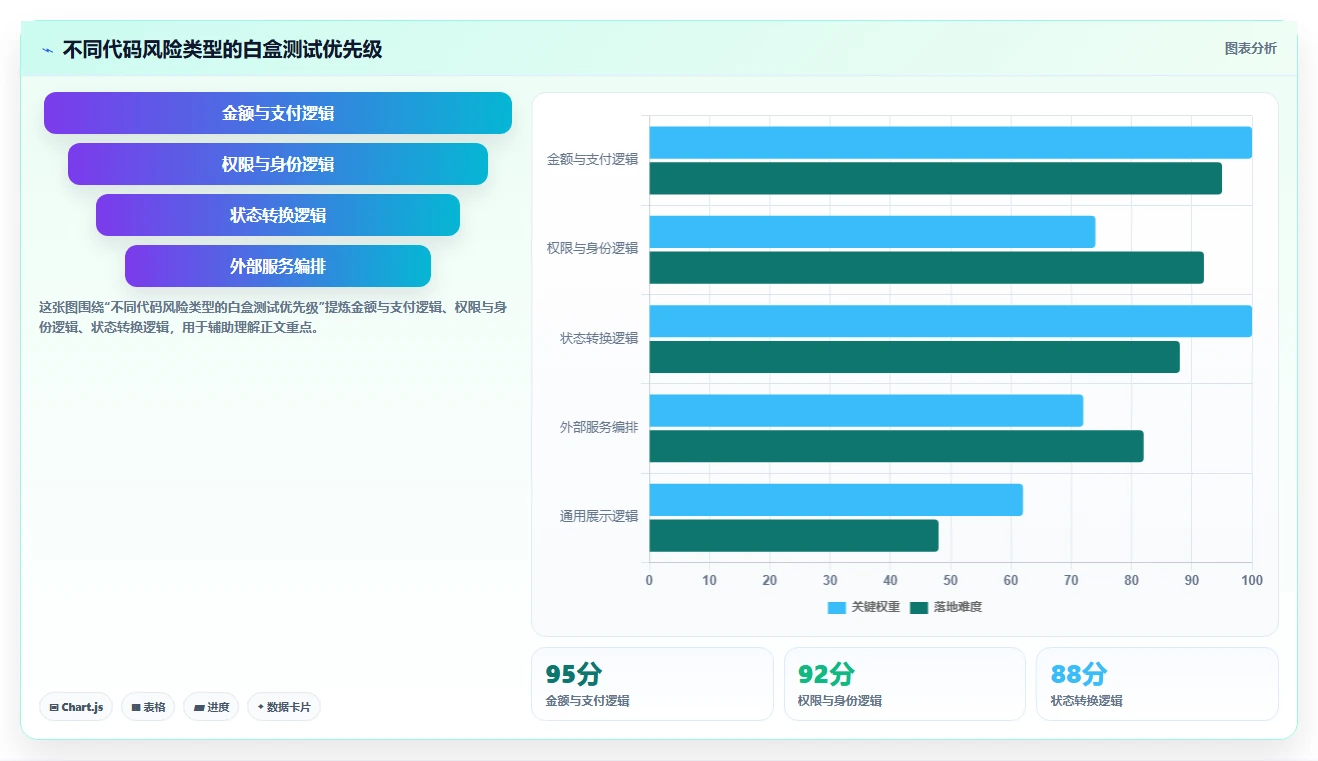Viewport: 1318px width, 761px height.
Task: Select the 金额与支付逻辑 funnel bar
Action: pyautogui.click(x=278, y=113)
